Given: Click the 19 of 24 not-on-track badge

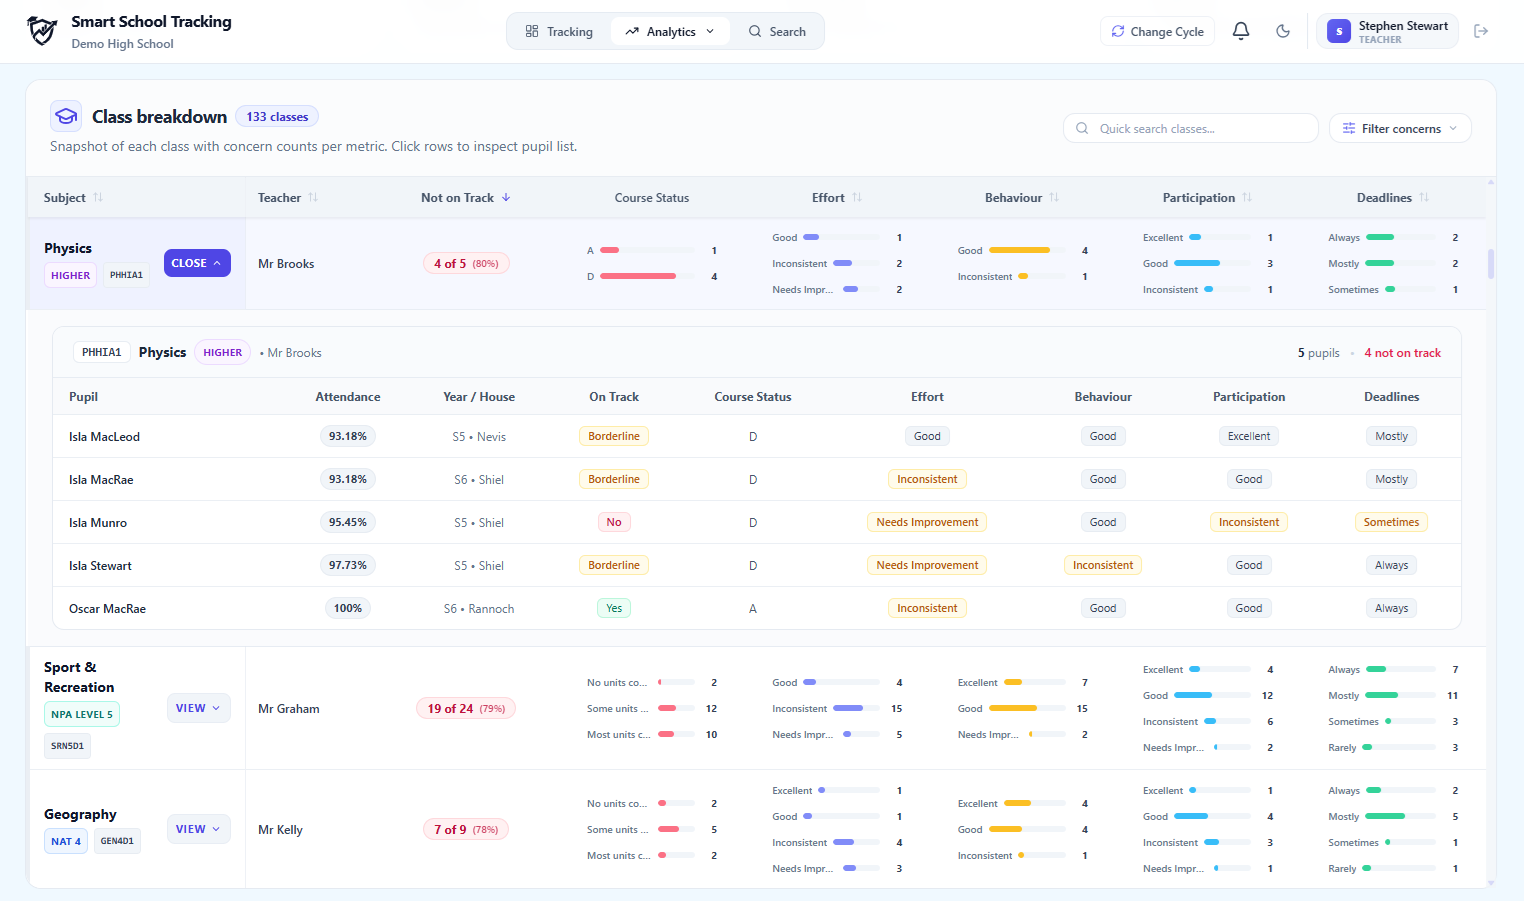Looking at the screenshot, I should tap(466, 709).
